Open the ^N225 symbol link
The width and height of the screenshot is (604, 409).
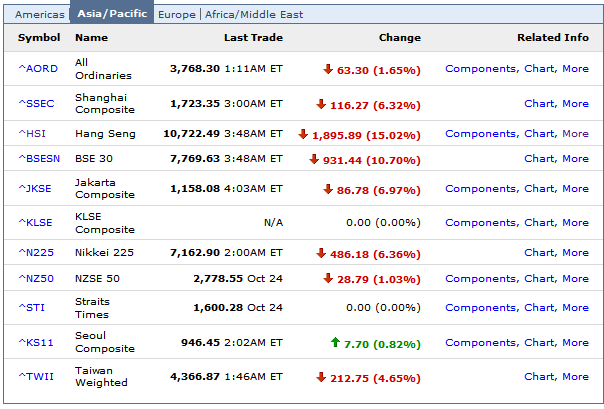coord(36,253)
